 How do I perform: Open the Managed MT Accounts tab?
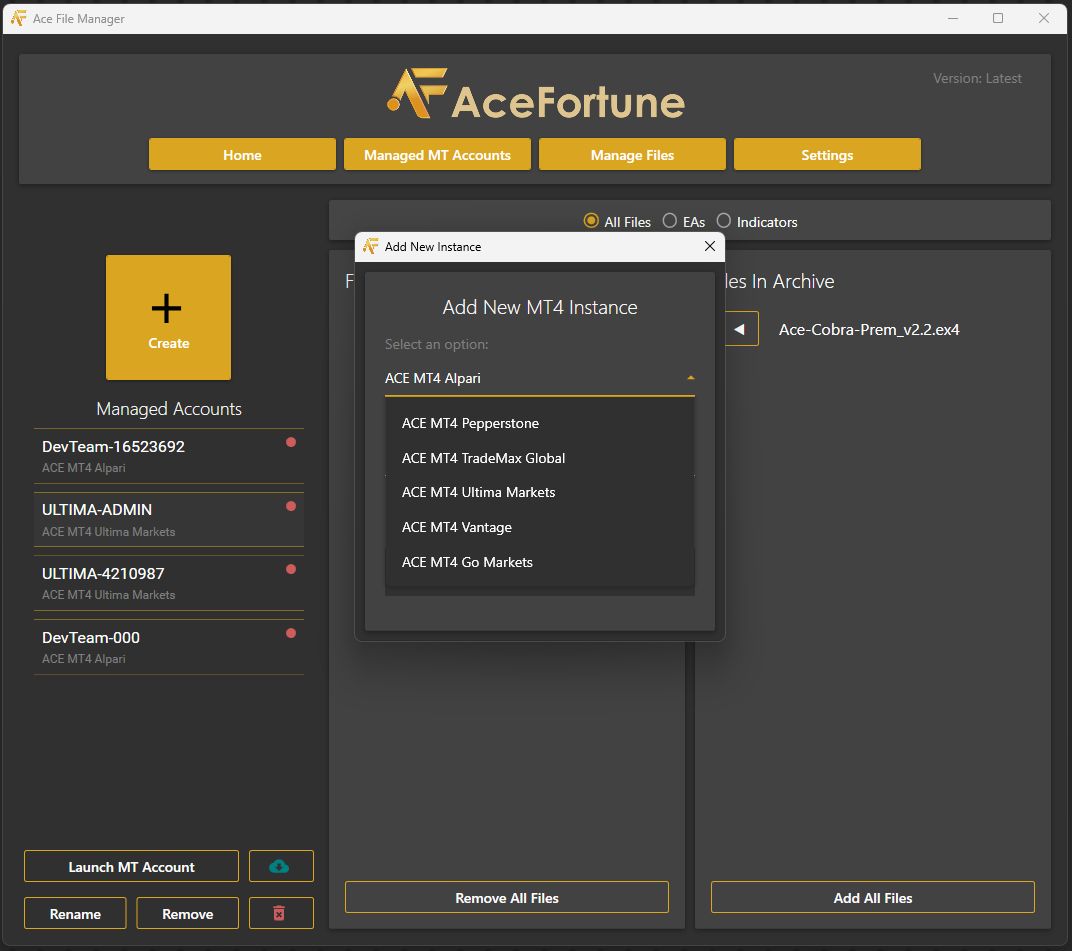click(437, 155)
